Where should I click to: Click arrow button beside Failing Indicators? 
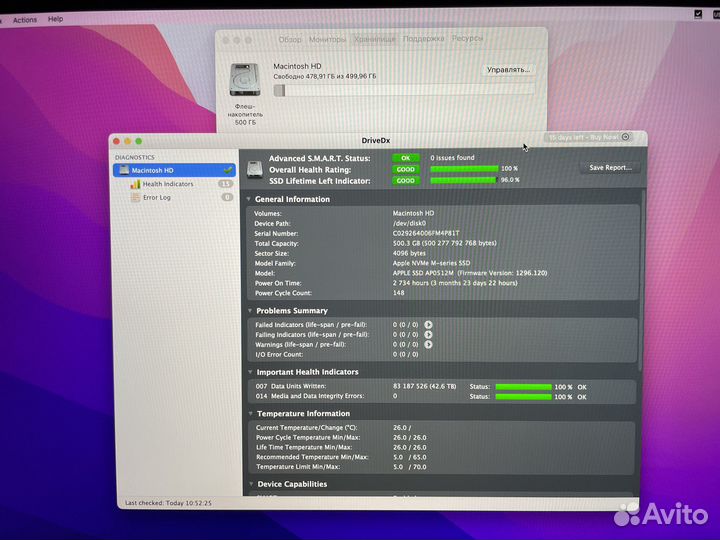click(x=428, y=335)
